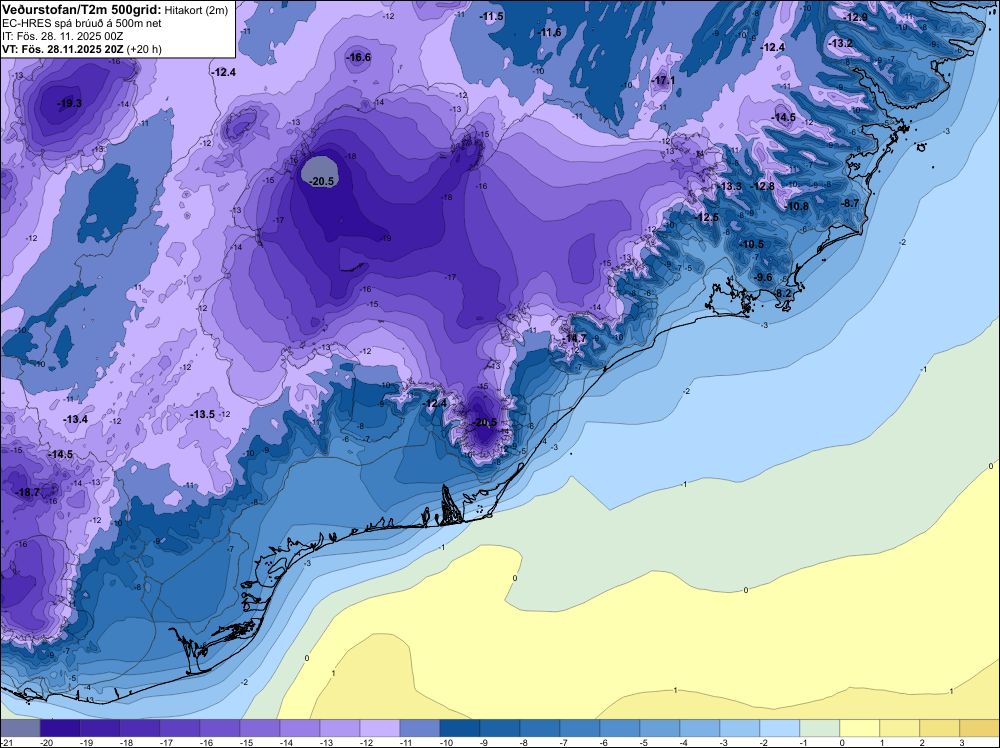Click the -10.5 temperature label
1000x748 pixels.
click(x=751, y=244)
